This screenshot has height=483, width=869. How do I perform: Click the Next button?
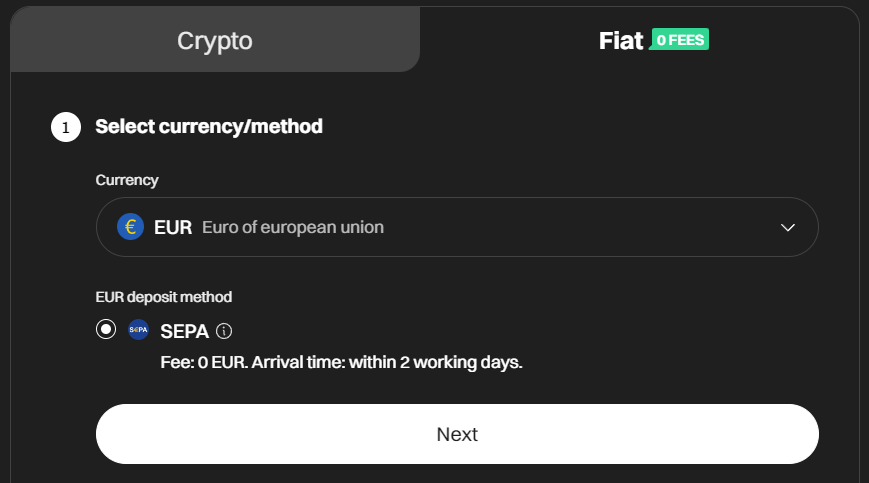pyautogui.click(x=457, y=434)
